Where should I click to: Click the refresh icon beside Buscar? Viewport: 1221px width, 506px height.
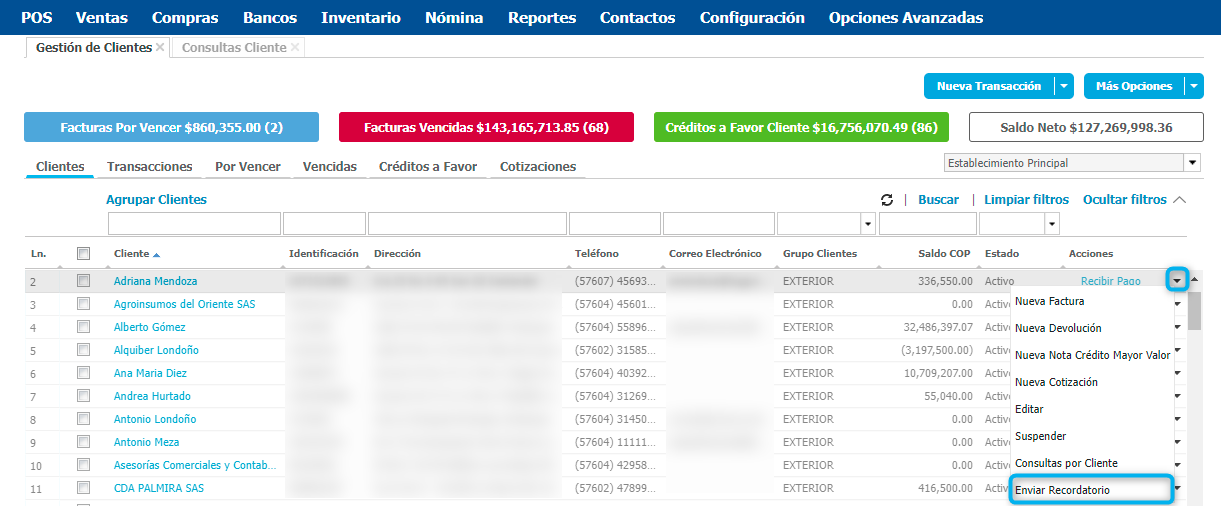[887, 200]
